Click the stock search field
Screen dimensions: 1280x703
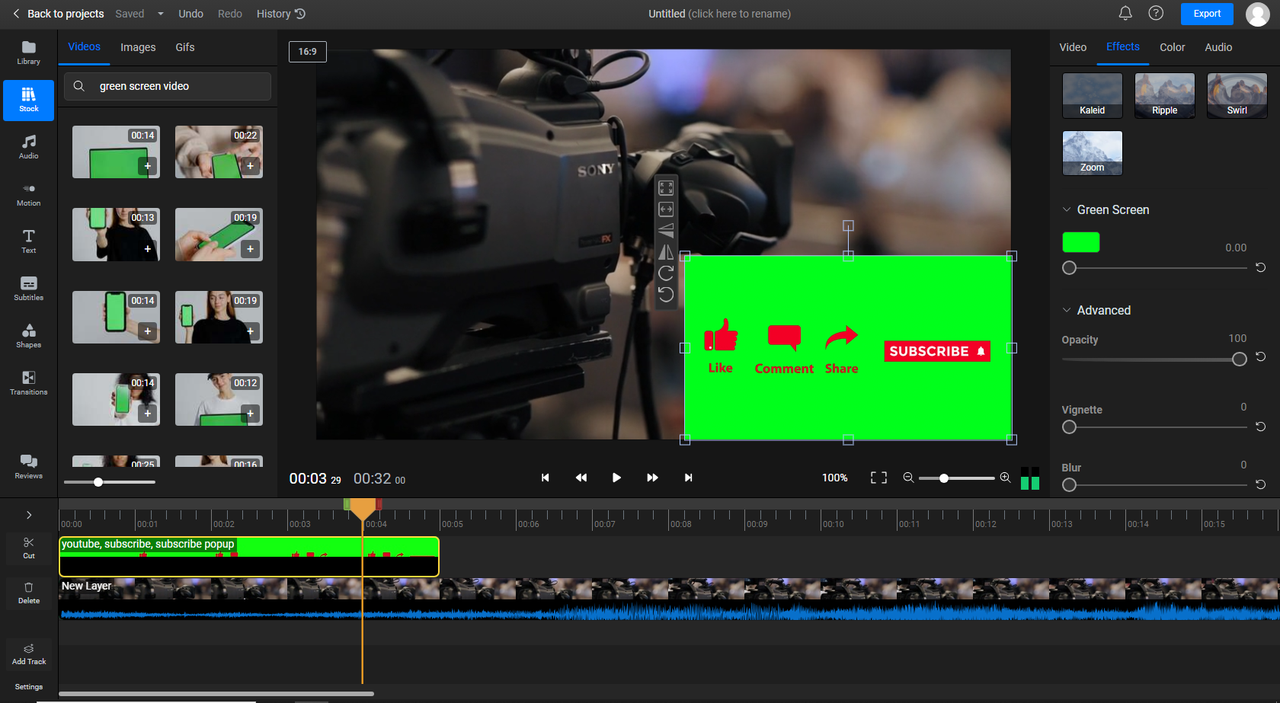tap(167, 86)
